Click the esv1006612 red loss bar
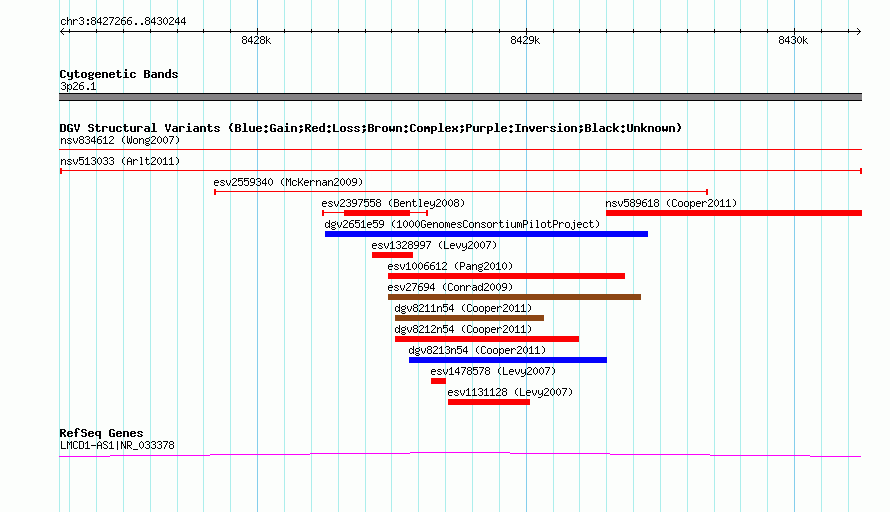This screenshot has height=512, width=890. [x=506, y=276]
